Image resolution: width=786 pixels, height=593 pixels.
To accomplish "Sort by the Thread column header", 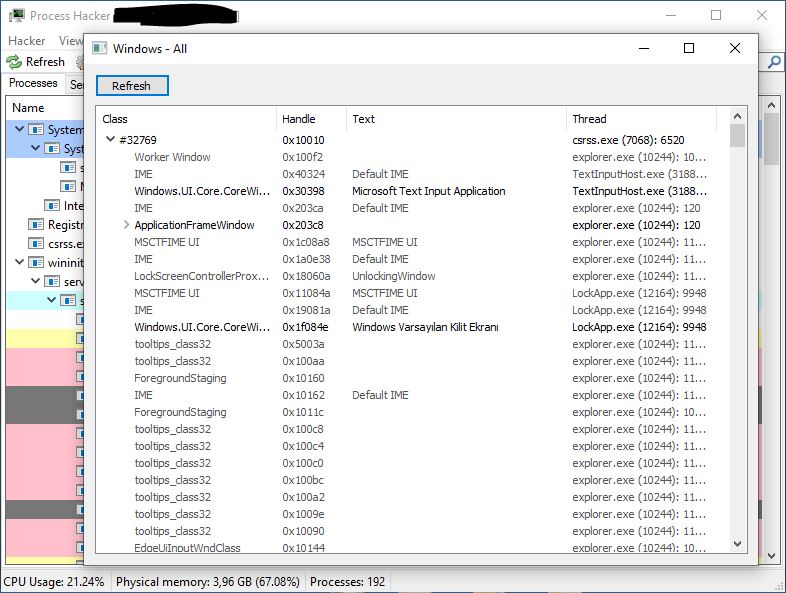I will tap(642, 119).
